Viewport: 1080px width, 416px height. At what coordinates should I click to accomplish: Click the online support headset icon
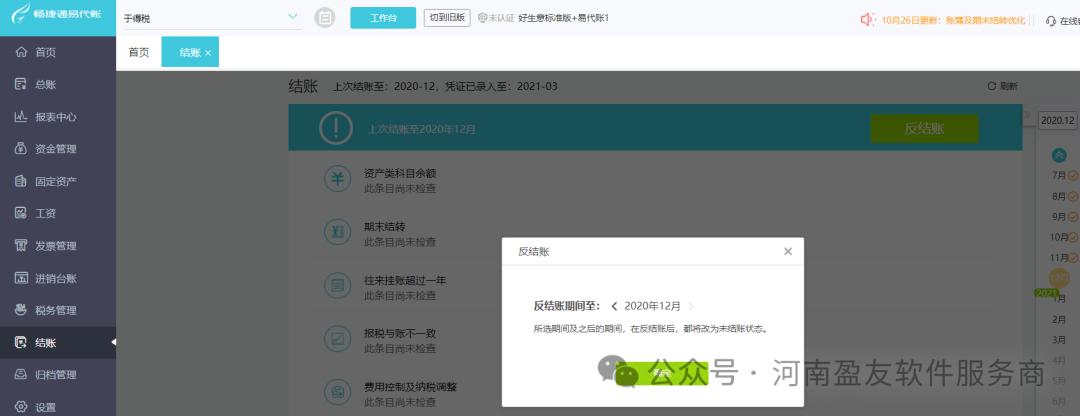(1051, 21)
